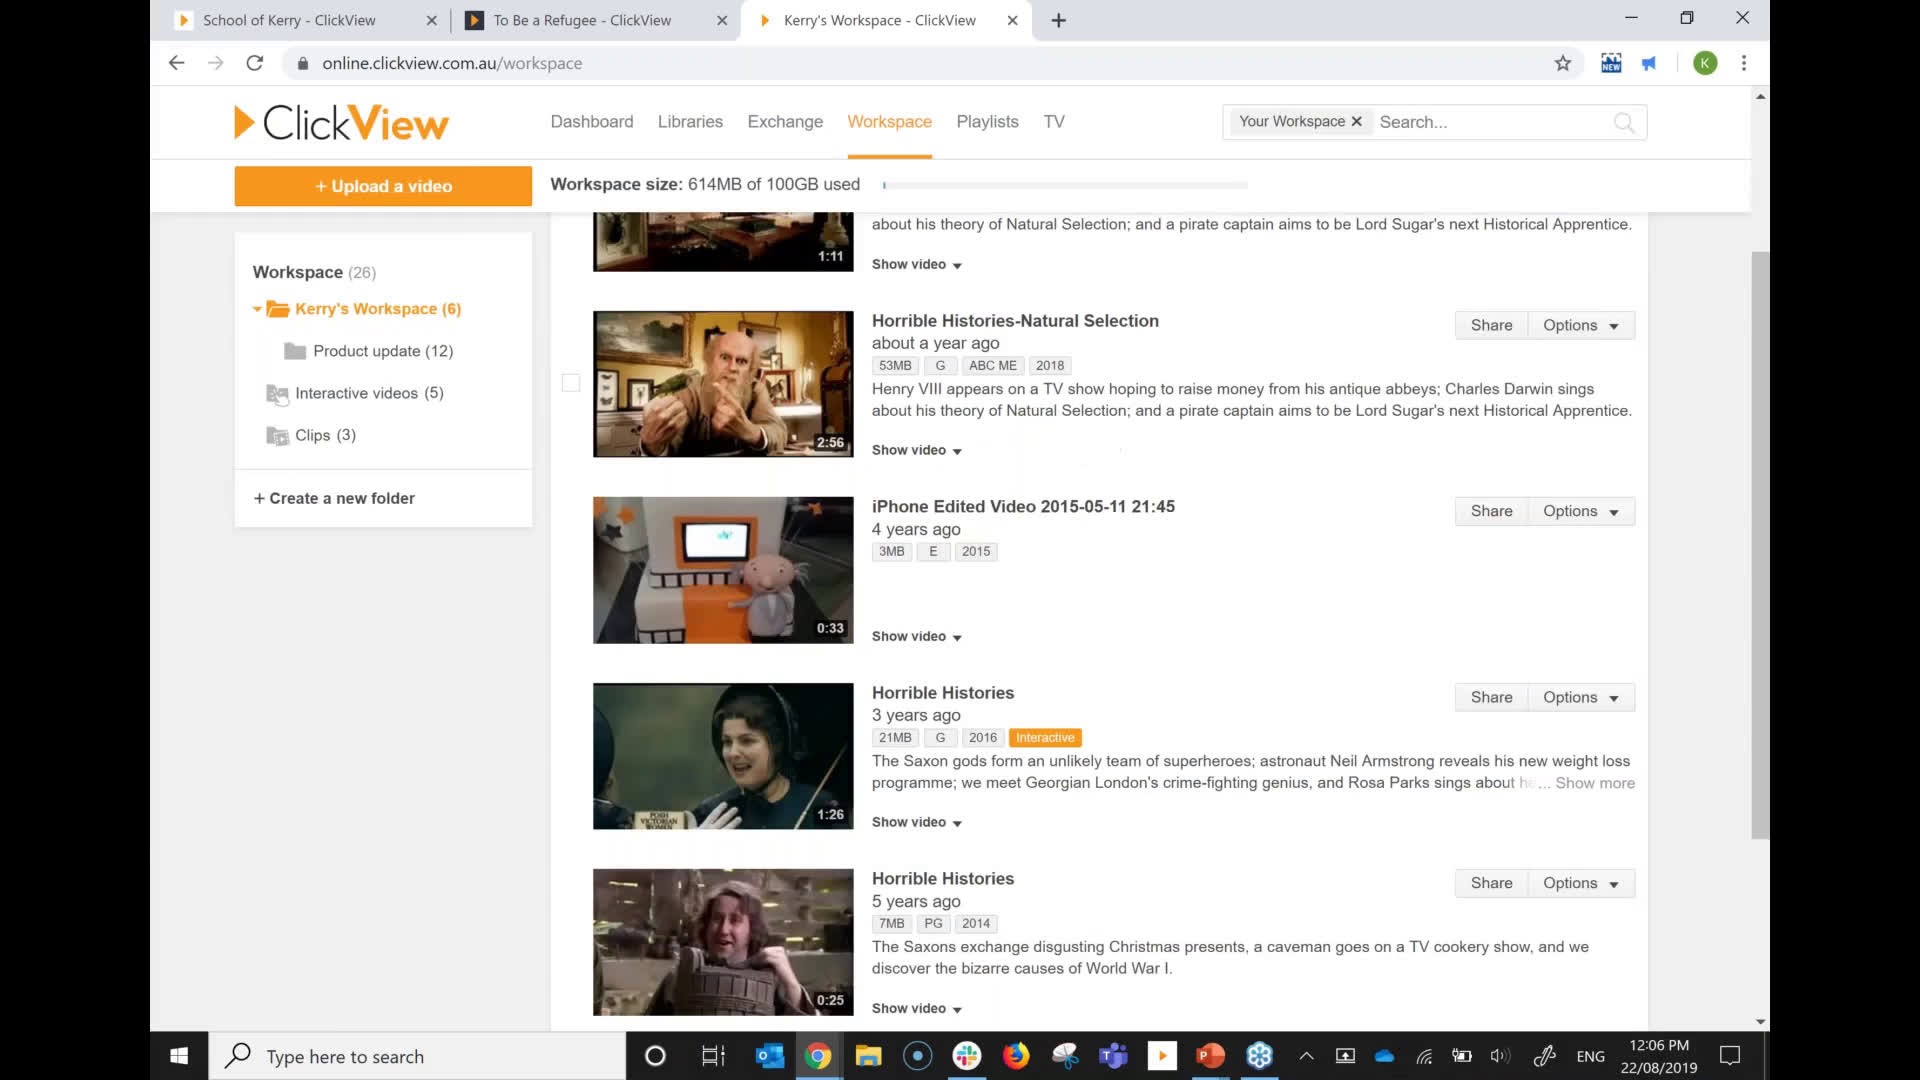
Task: Open Microsoft Teams from taskbar
Action: pos(1113,1056)
